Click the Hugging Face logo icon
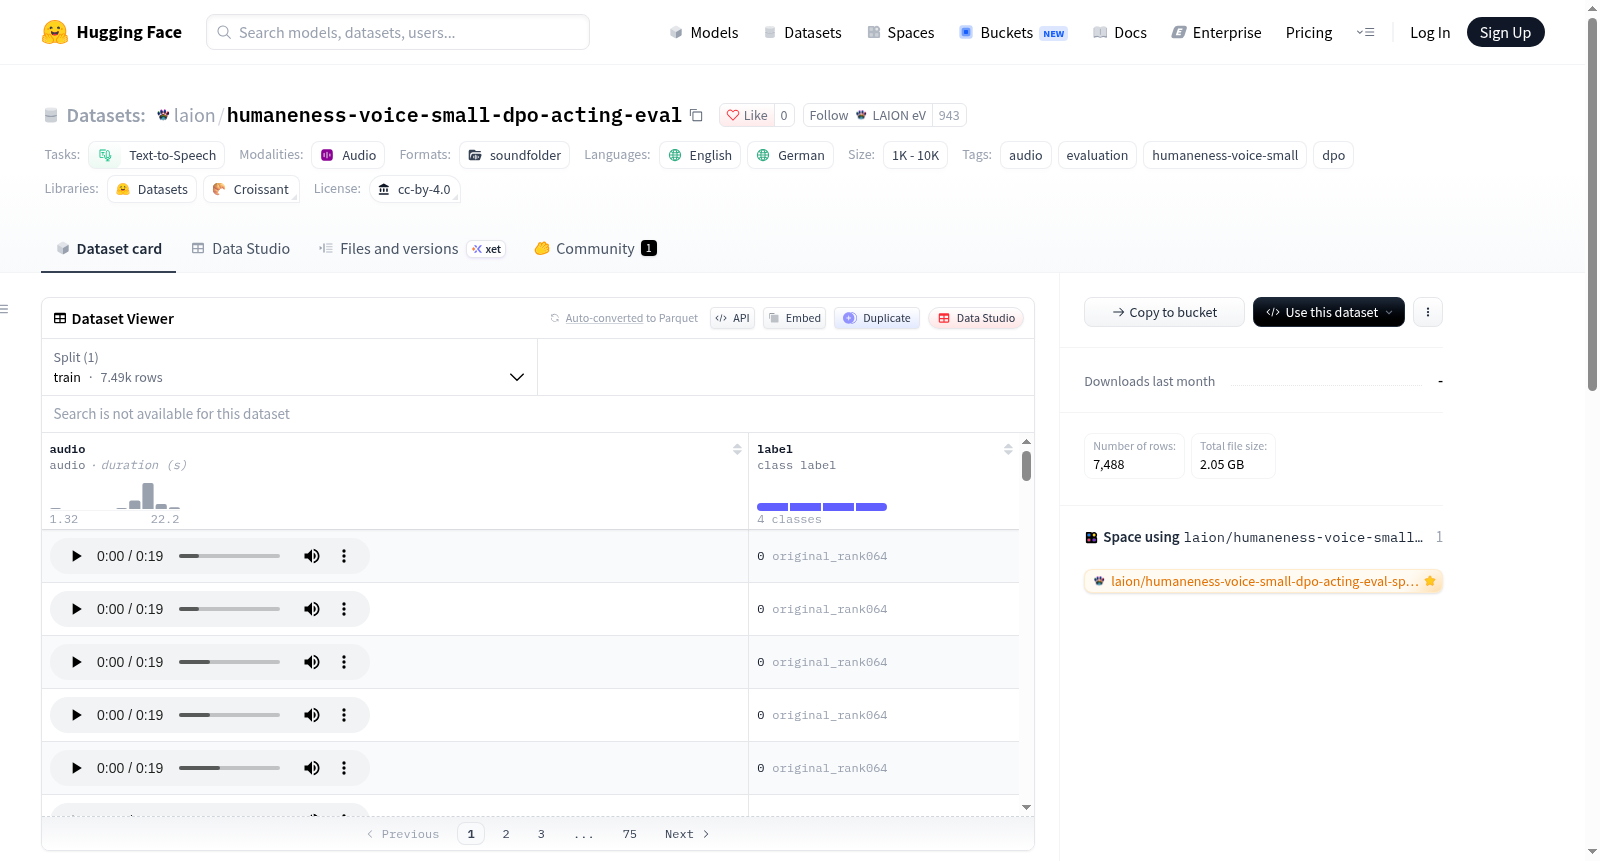 [x=55, y=32]
